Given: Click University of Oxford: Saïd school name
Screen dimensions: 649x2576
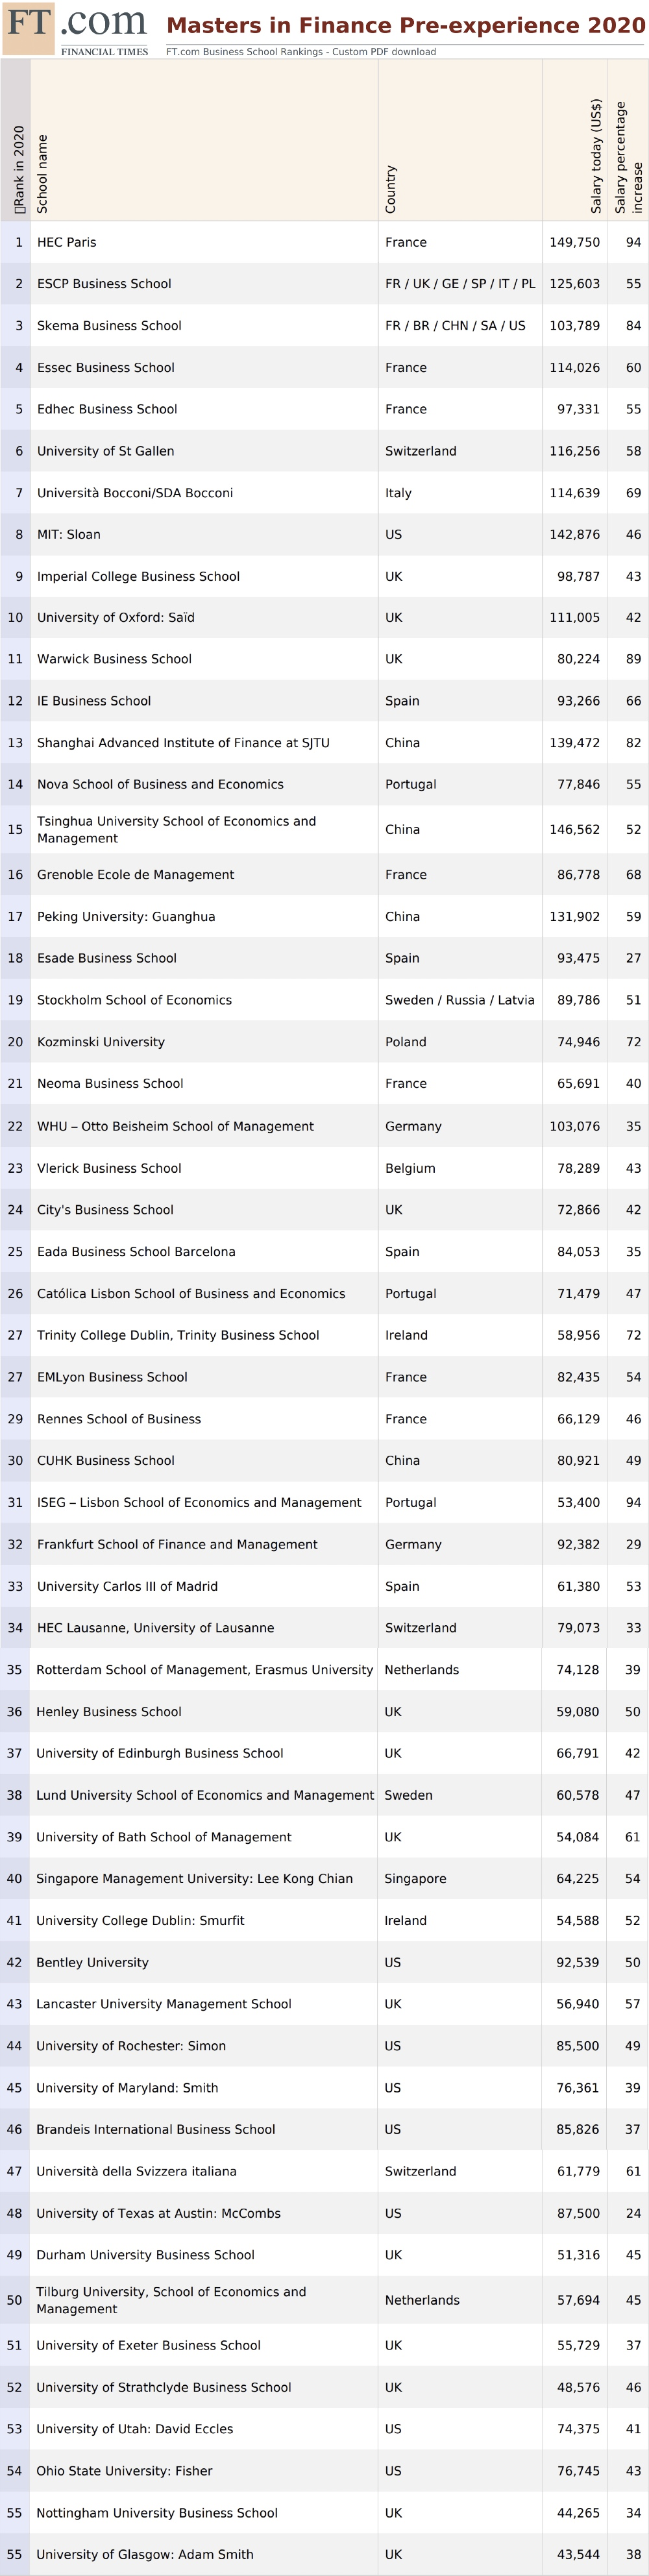Looking at the screenshot, I should point(116,618).
